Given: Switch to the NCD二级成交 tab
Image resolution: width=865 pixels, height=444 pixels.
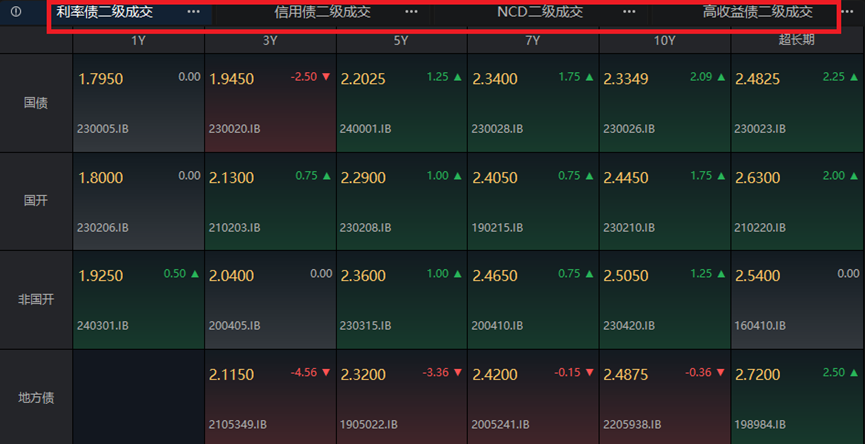Looking at the screenshot, I should tap(540, 12).
